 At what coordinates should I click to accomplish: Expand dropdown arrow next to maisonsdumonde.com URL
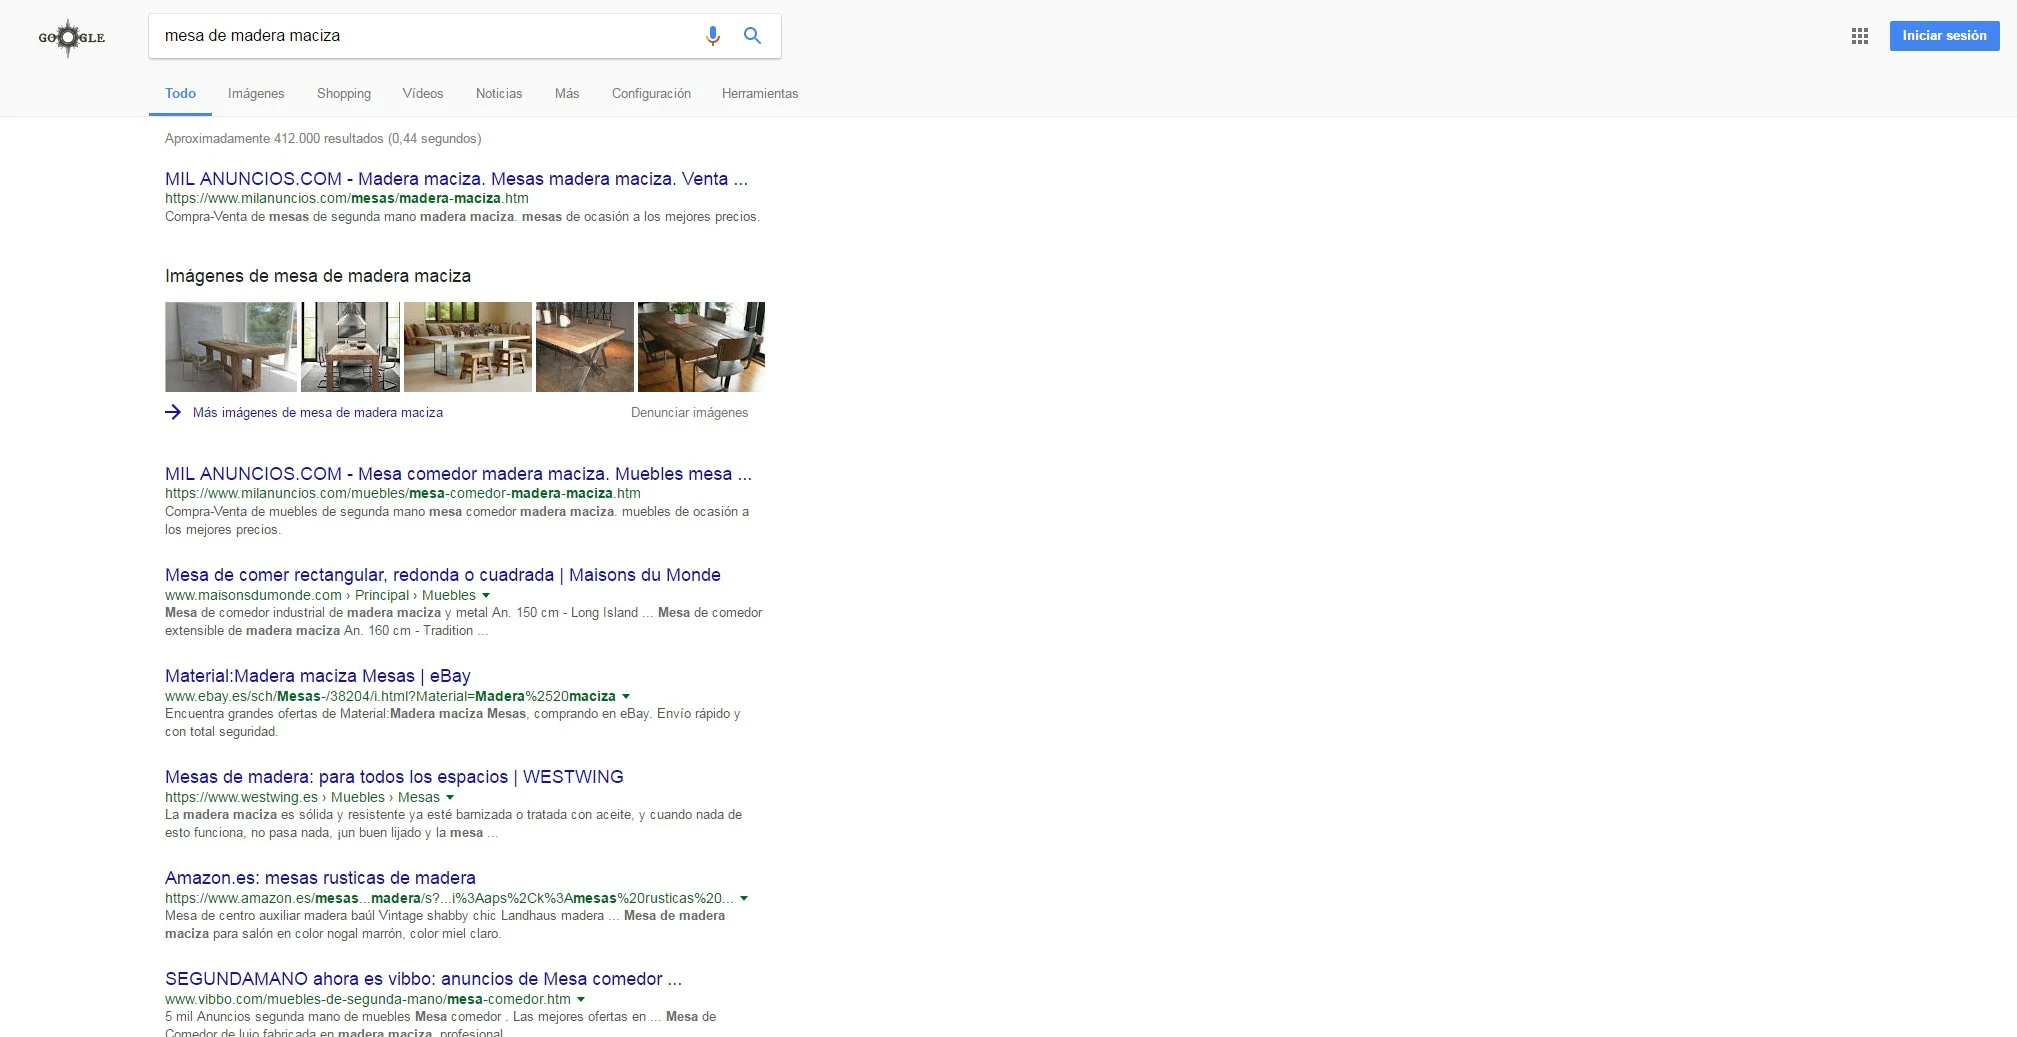(x=486, y=595)
